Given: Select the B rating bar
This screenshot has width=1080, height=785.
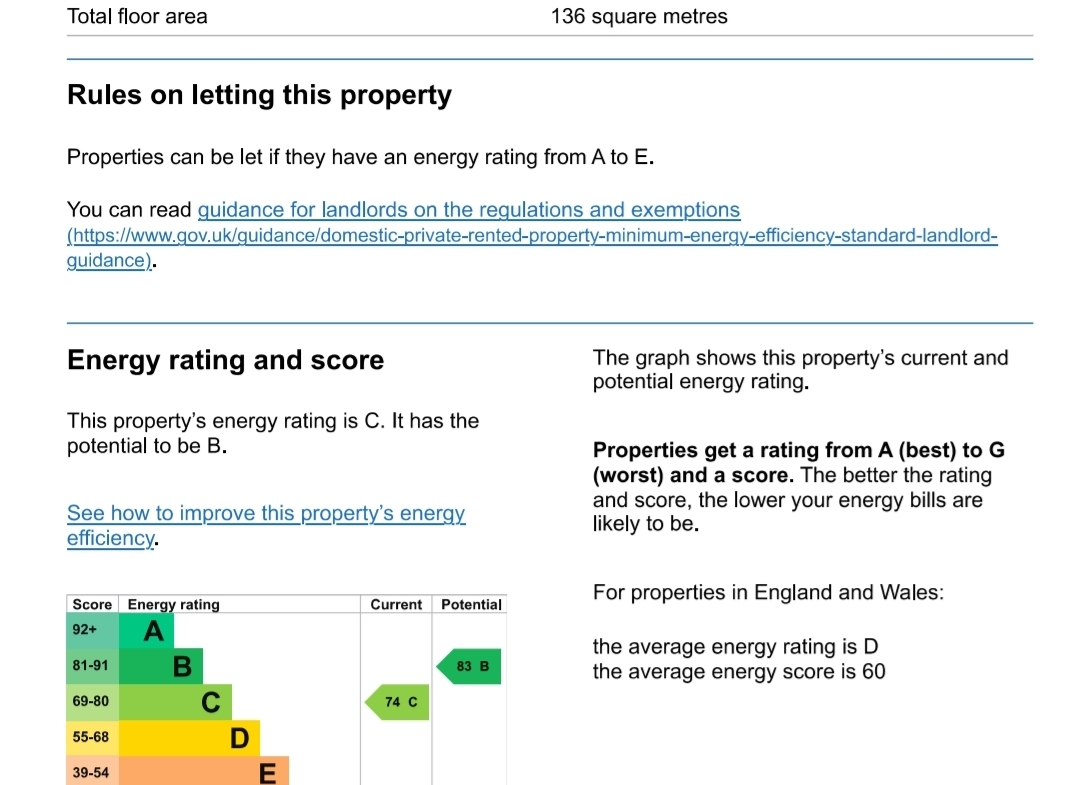Looking at the screenshot, I should (x=162, y=666).
